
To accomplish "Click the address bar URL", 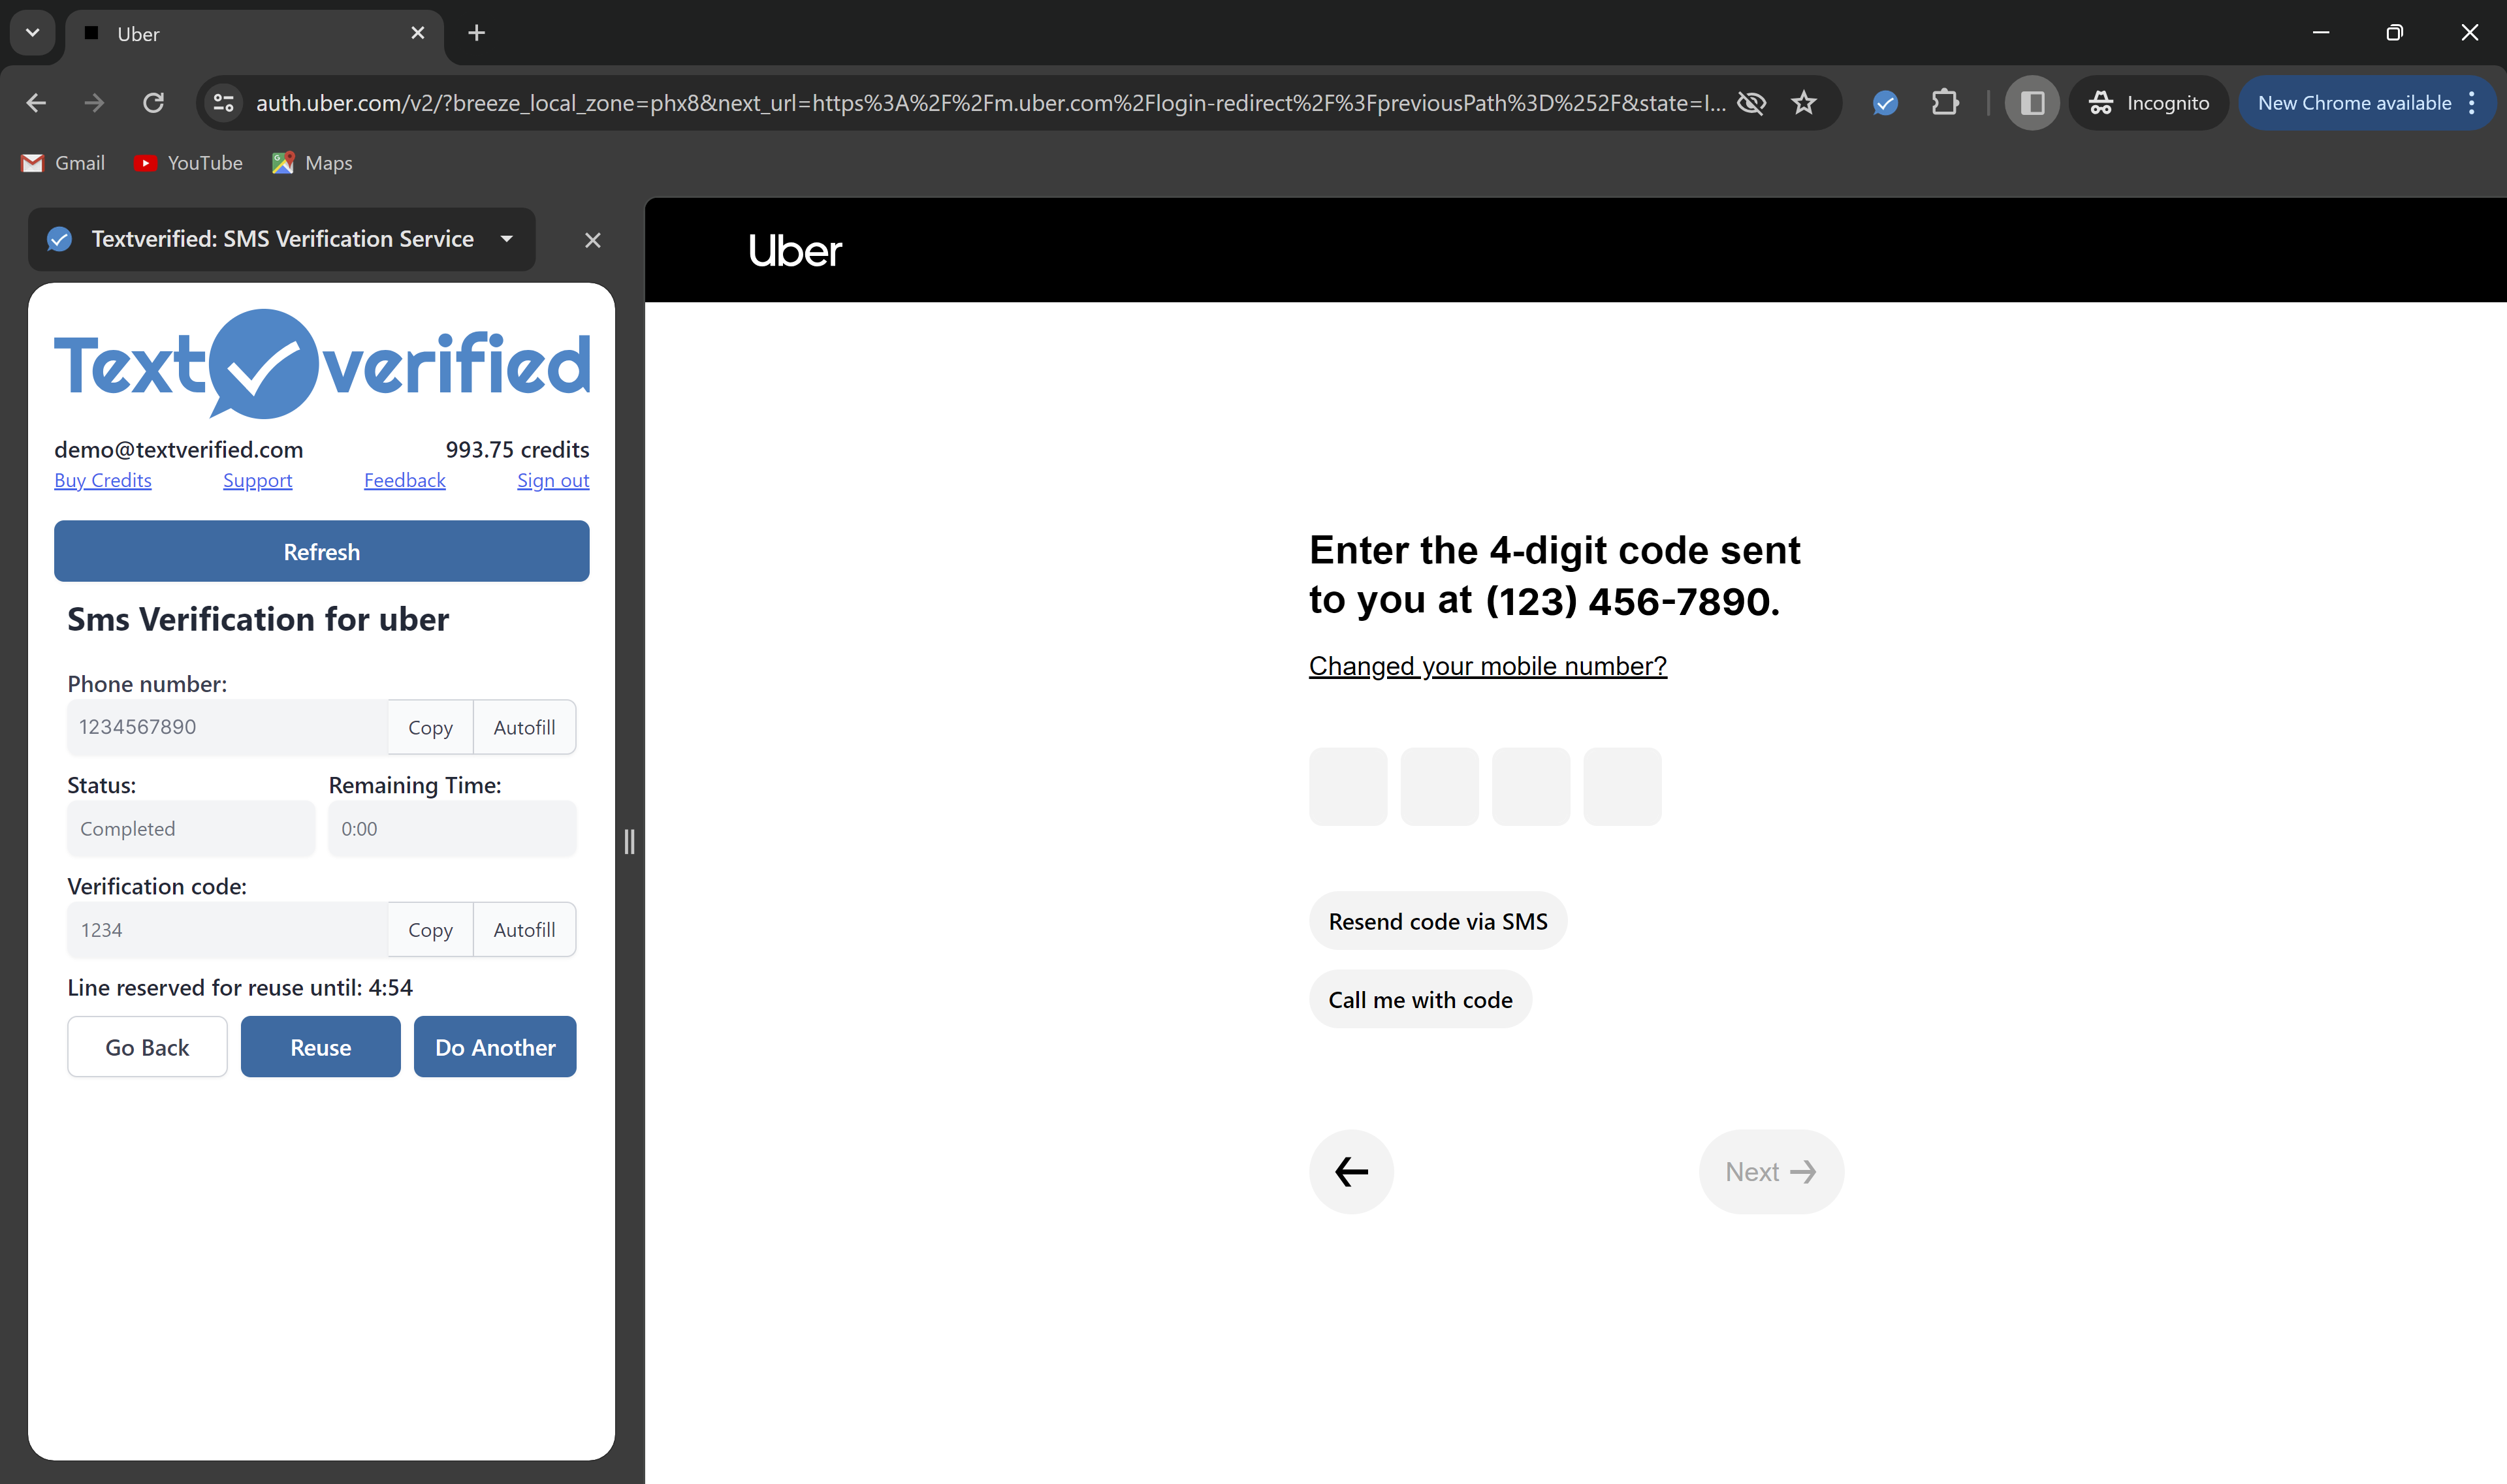I will pos(990,103).
